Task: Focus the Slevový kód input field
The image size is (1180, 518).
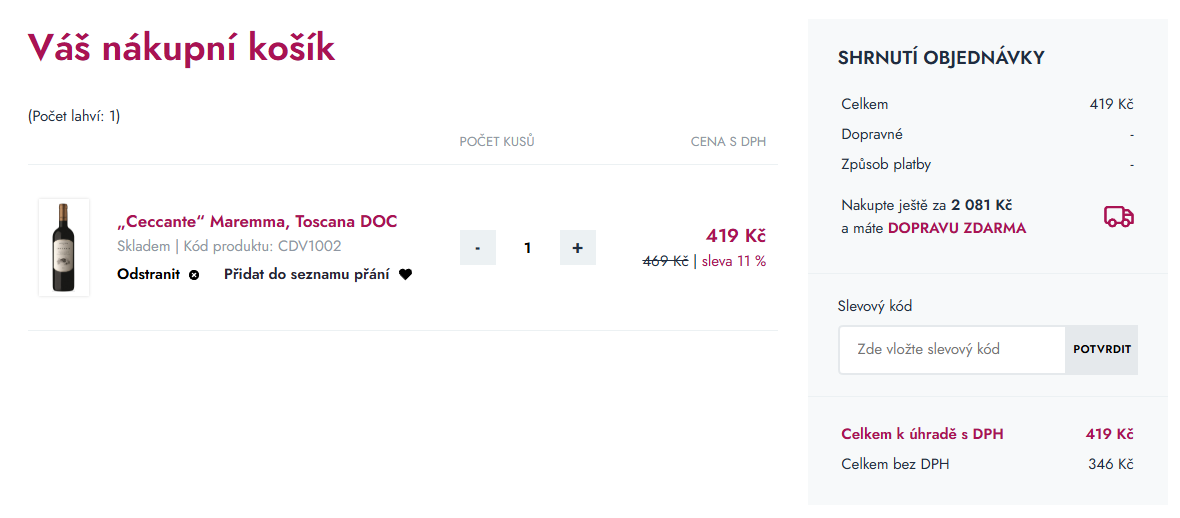Action: (x=951, y=350)
